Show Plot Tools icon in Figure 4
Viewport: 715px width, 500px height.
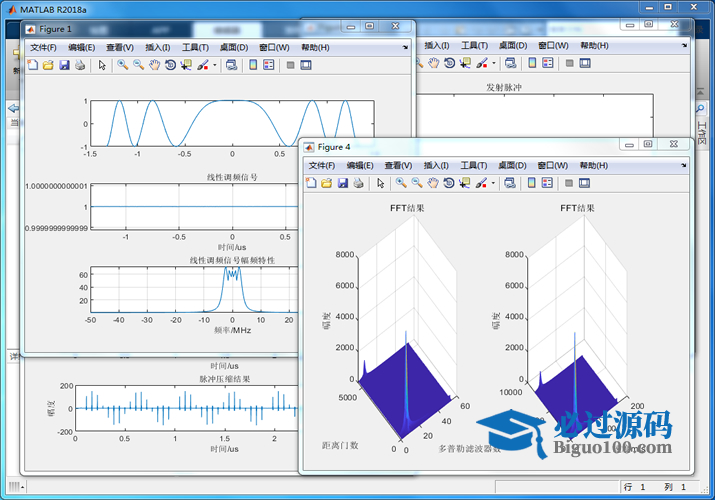click(x=584, y=183)
